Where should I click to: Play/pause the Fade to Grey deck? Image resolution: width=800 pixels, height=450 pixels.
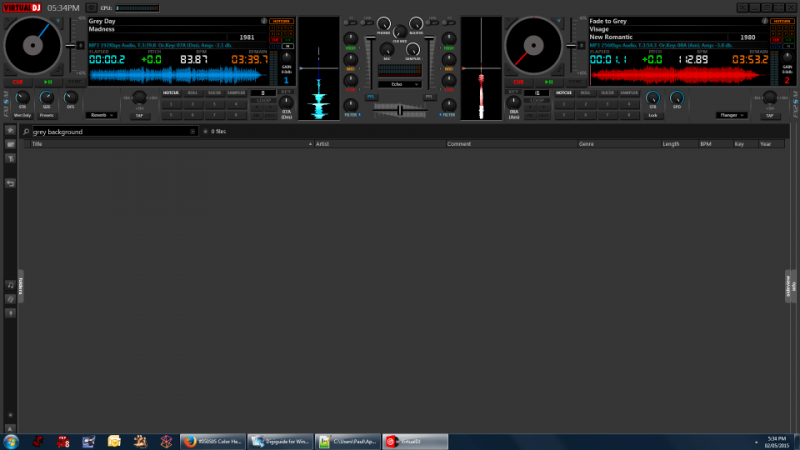point(549,82)
